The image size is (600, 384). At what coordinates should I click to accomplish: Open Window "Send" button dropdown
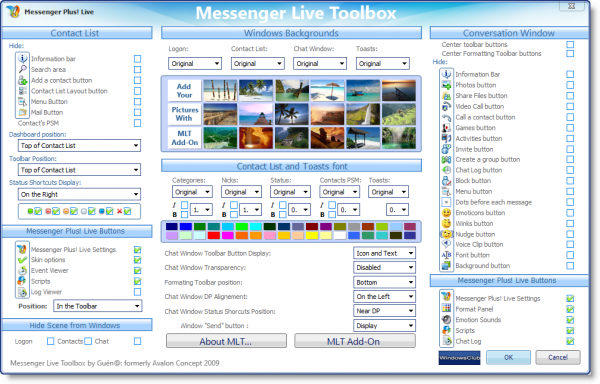click(x=384, y=326)
